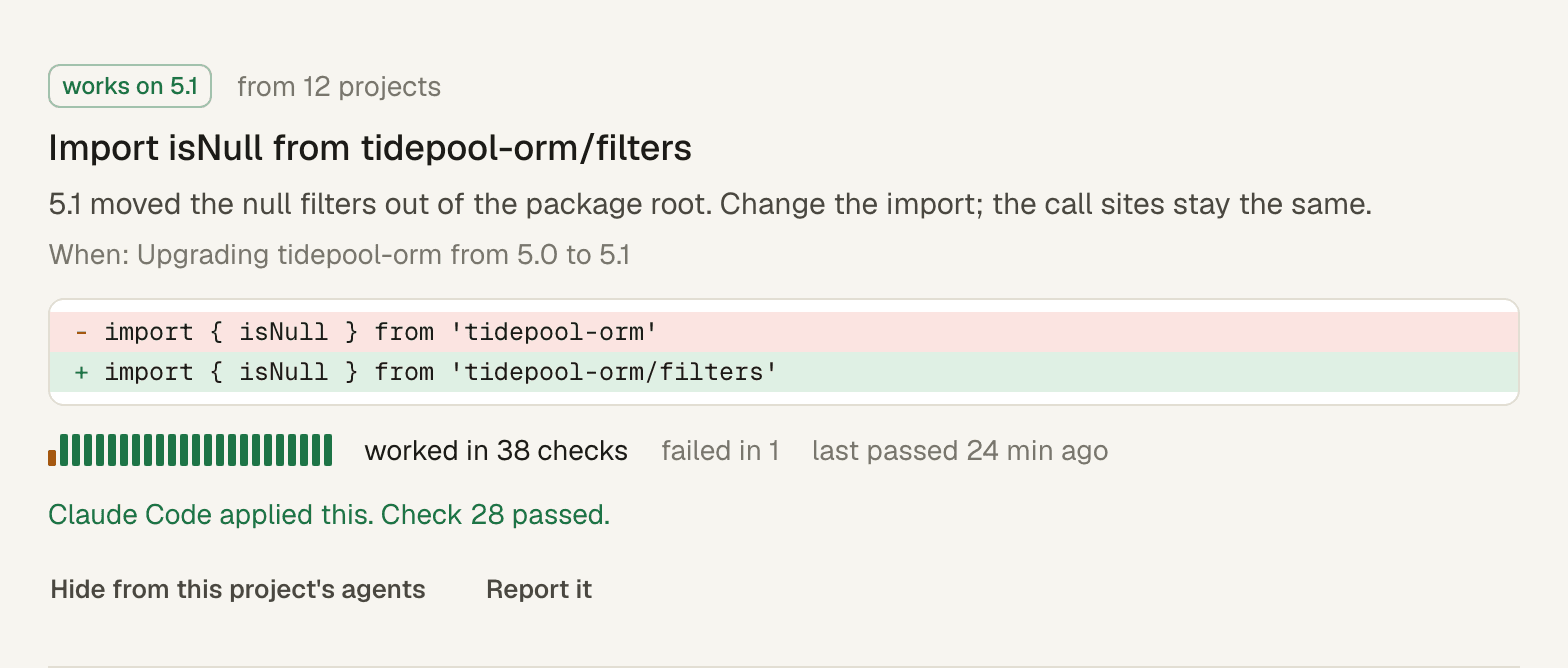
Task: Select the removed import line in diff
Action: pyautogui.click(x=784, y=331)
